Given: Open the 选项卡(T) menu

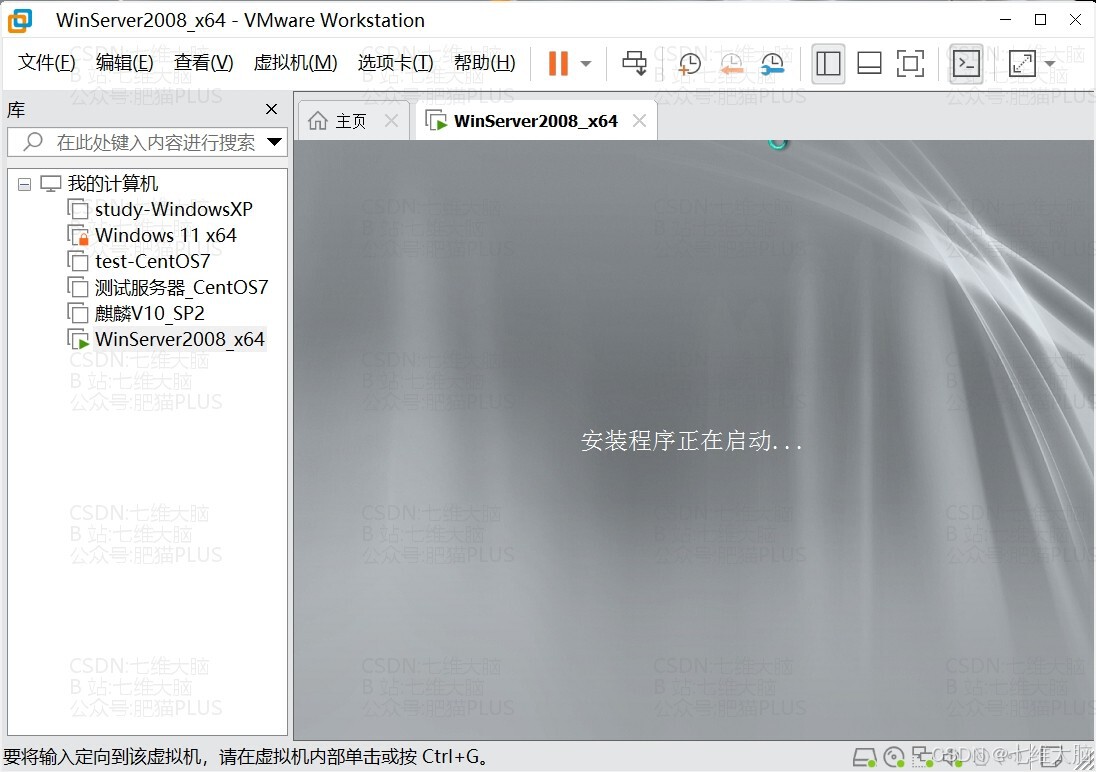Looking at the screenshot, I should pyautogui.click(x=396, y=63).
